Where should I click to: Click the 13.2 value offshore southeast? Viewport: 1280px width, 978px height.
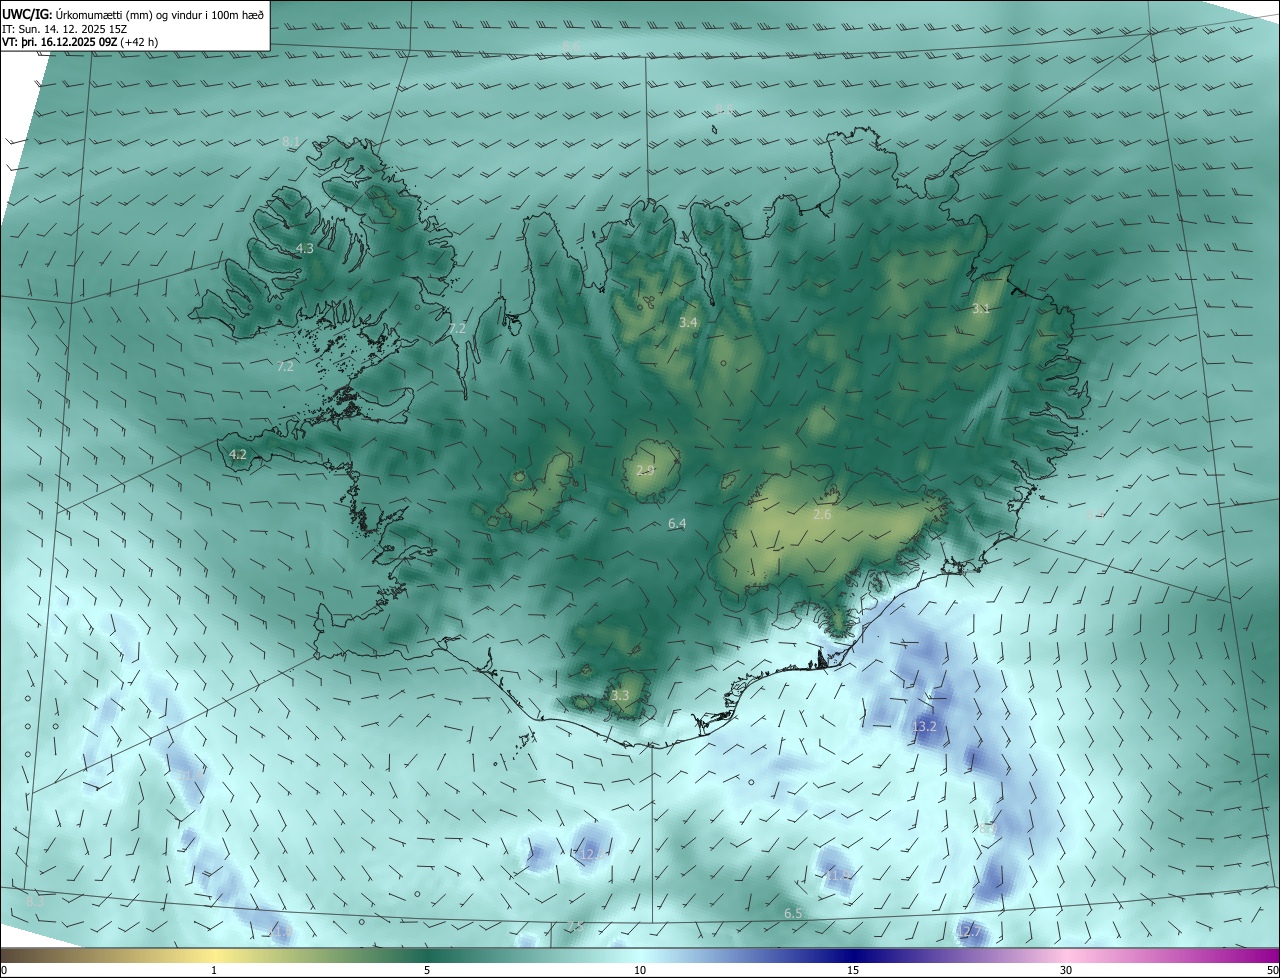925,726
